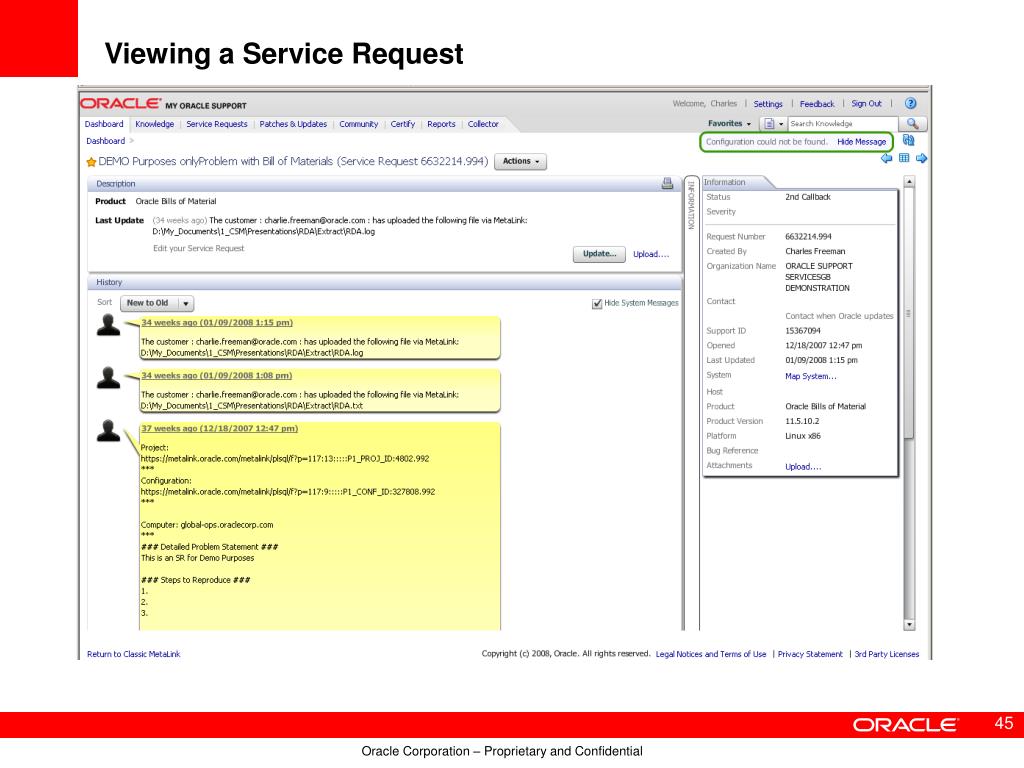Click the Update... button

pos(600,254)
